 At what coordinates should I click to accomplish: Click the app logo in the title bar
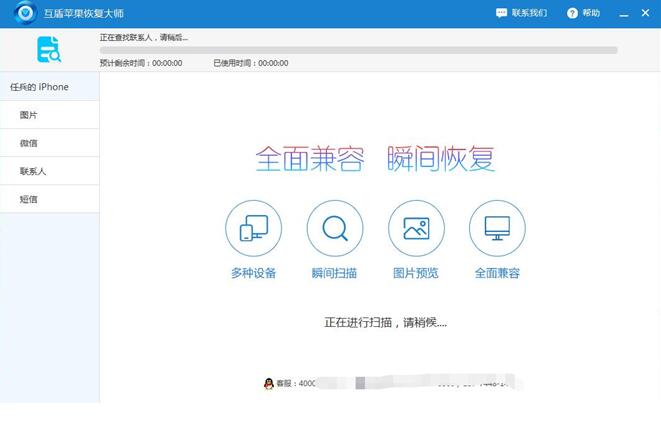click(25, 13)
